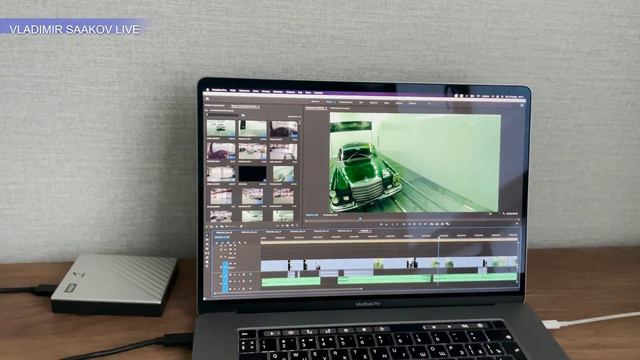Open the Premiere Pro application menu
The height and width of the screenshot is (360, 640).
(219, 90)
